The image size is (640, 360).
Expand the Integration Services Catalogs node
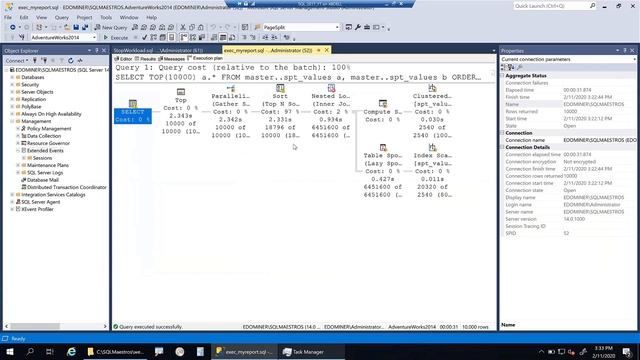click(12, 195)
